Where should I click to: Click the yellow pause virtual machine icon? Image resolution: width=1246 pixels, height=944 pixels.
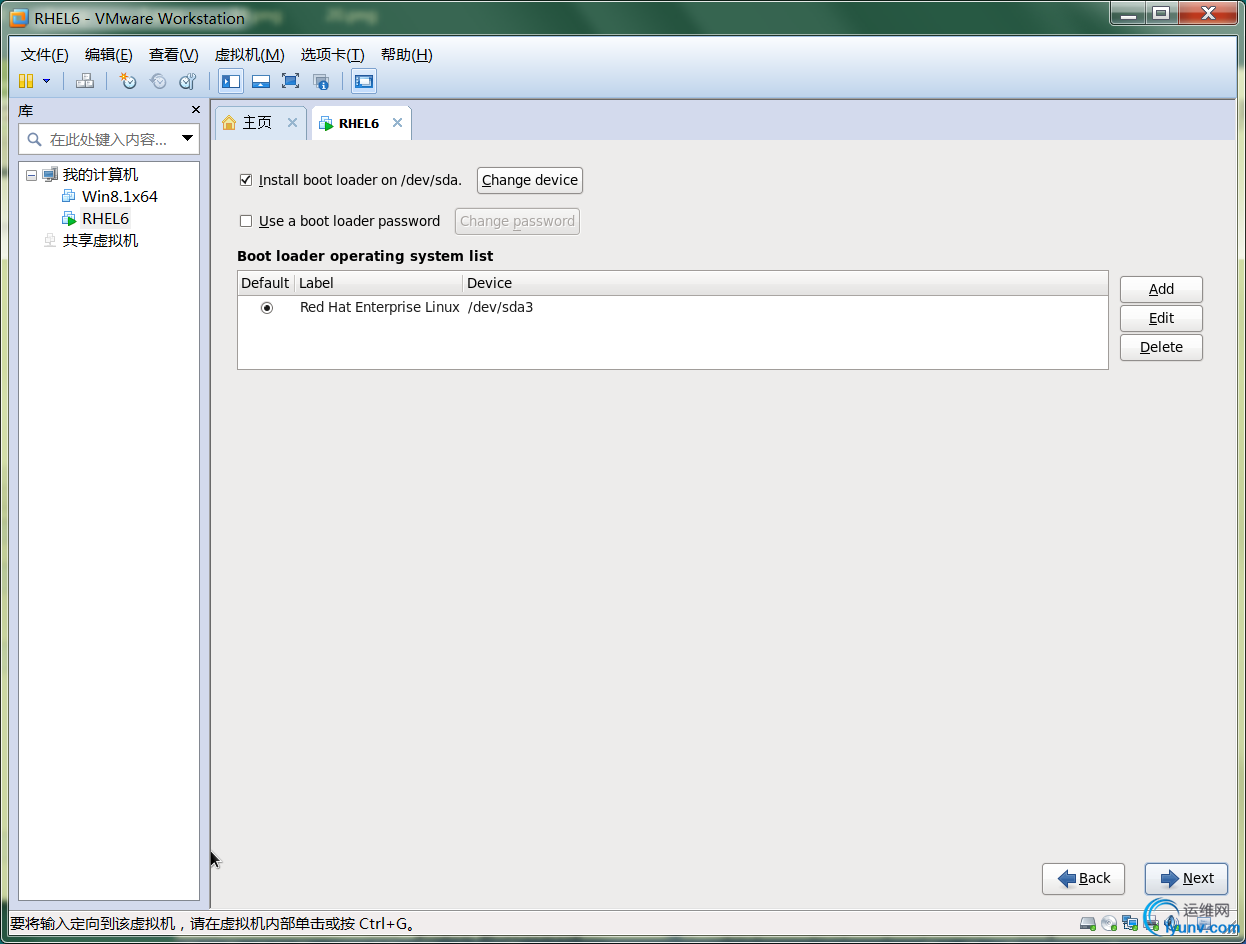[x=26, y=81]
